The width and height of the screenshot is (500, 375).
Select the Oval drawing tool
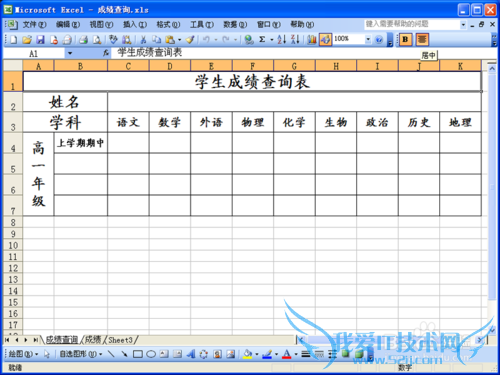(x=151, y=354)
